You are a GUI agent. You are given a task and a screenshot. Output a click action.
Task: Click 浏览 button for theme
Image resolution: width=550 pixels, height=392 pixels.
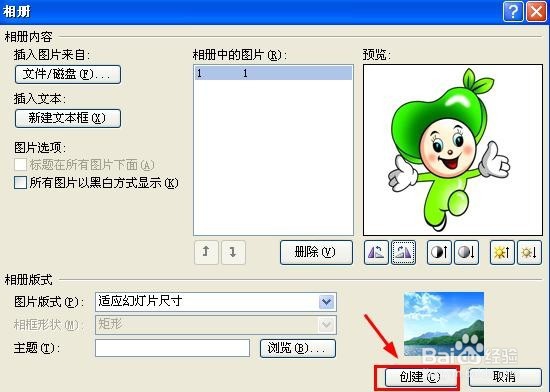tap(298, 348)
